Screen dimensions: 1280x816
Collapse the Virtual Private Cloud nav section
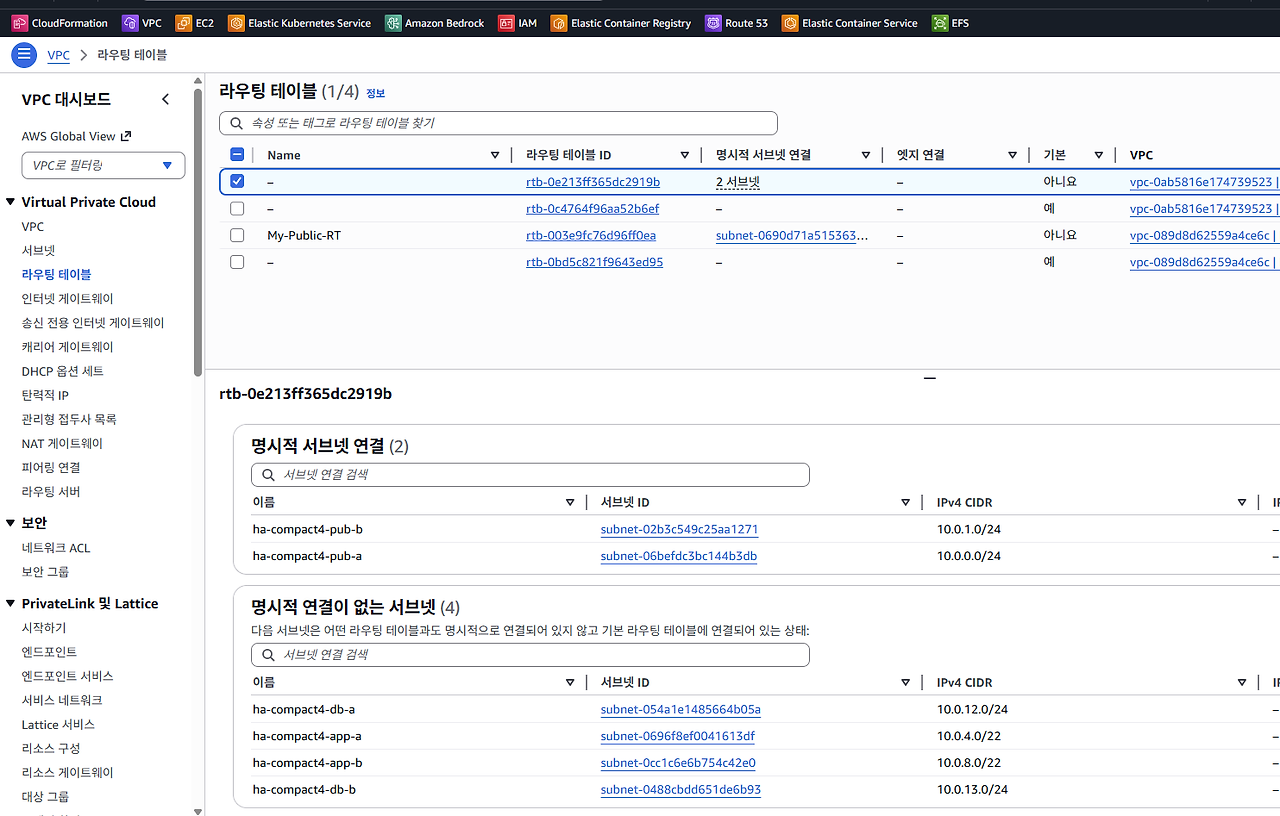11,202
